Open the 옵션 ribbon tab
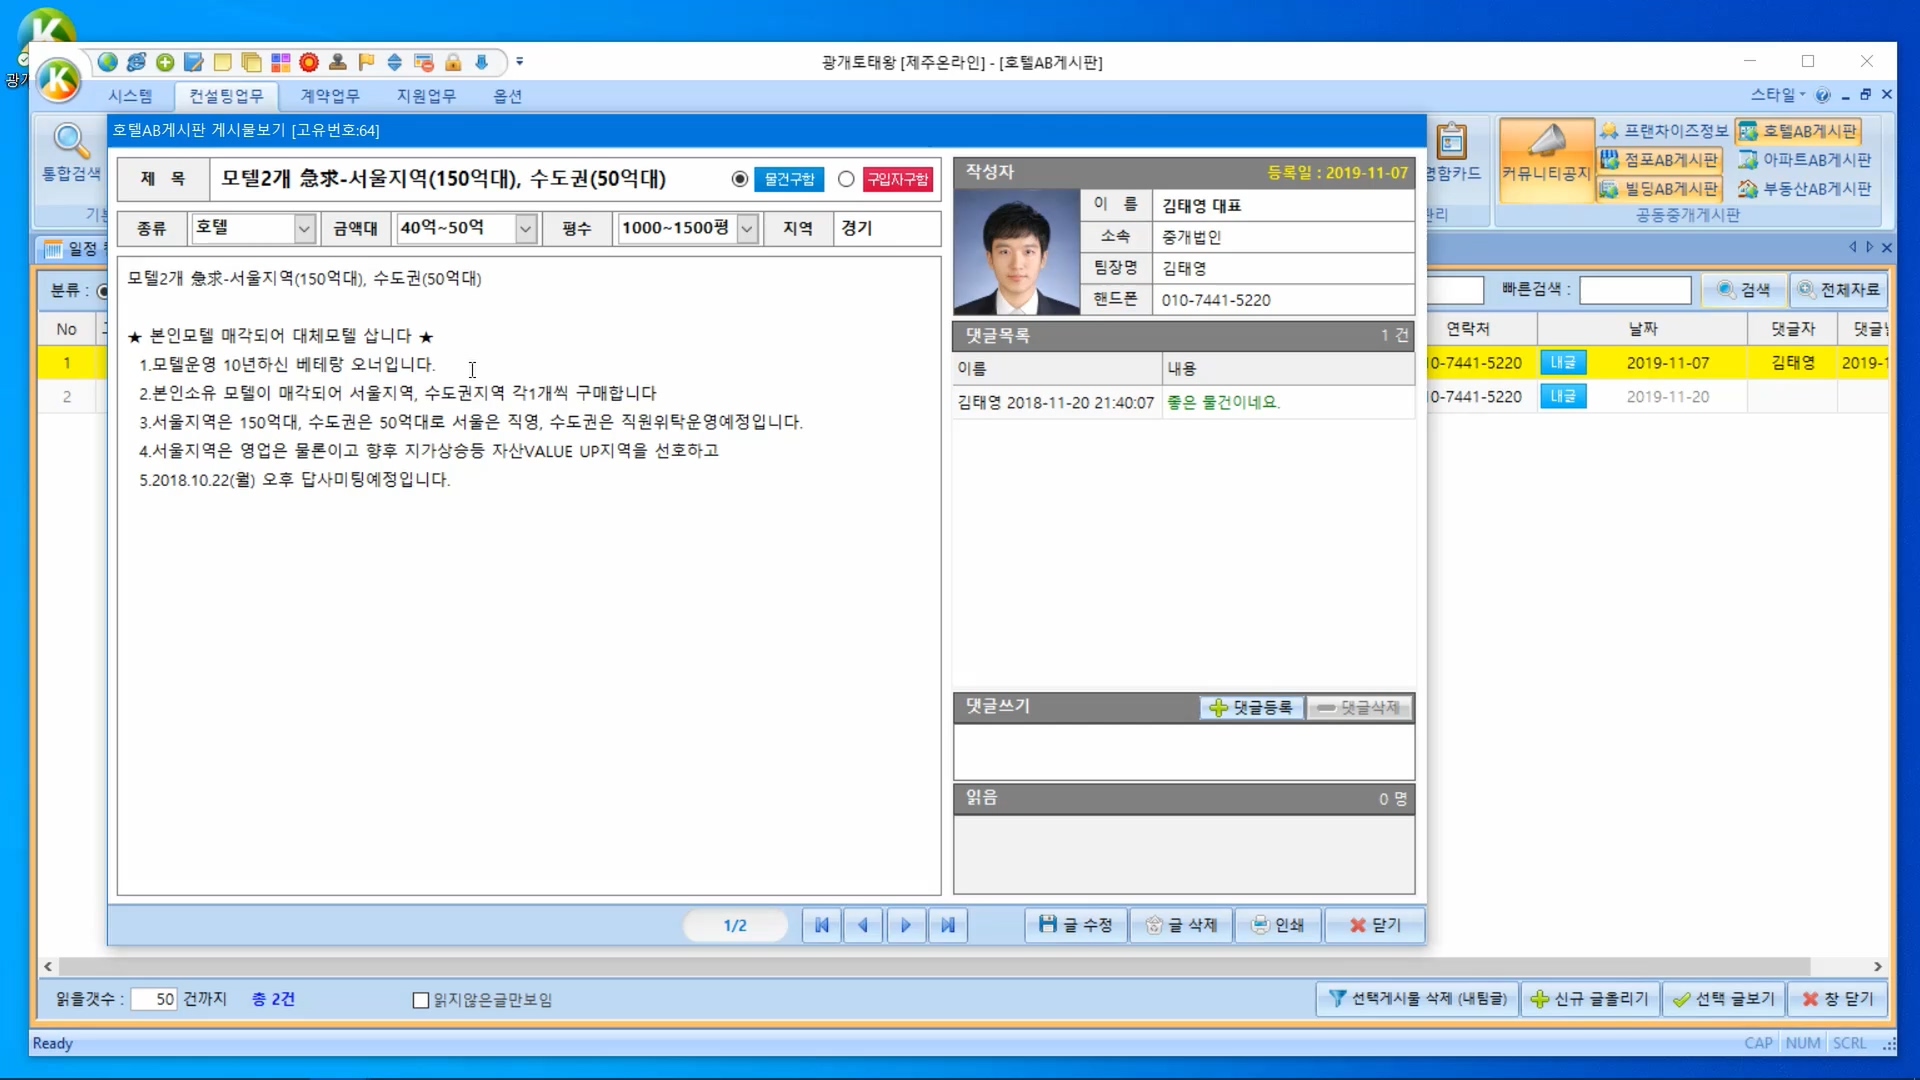The height and width of the screenshot is (1080, 1920). coord(507,96)
